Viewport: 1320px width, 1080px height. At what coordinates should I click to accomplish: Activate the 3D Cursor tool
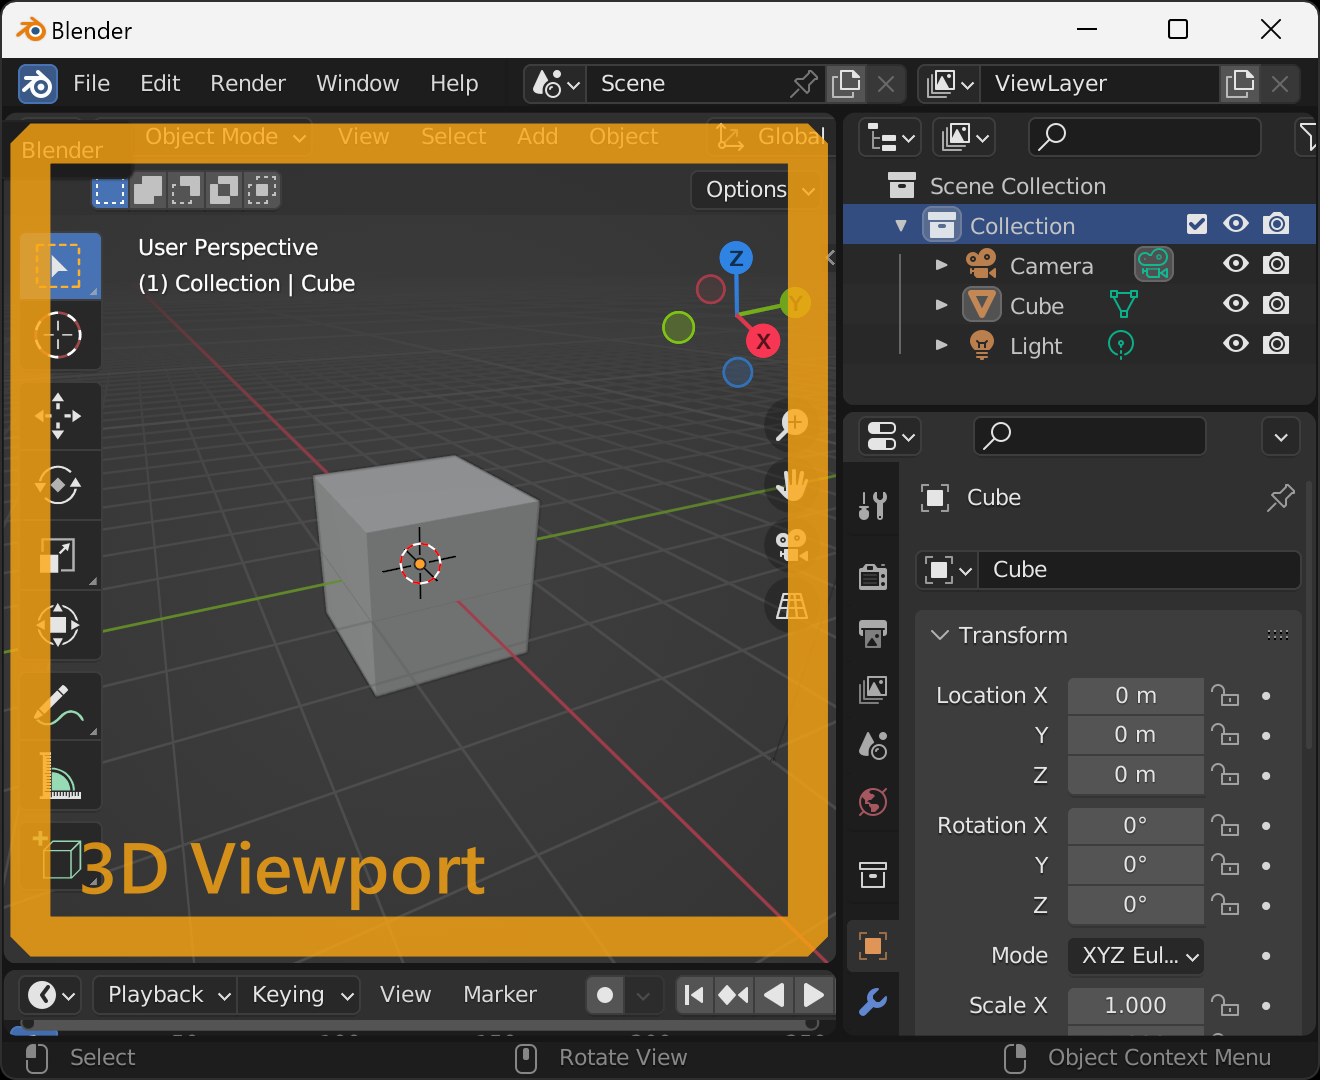click(59, 335)
